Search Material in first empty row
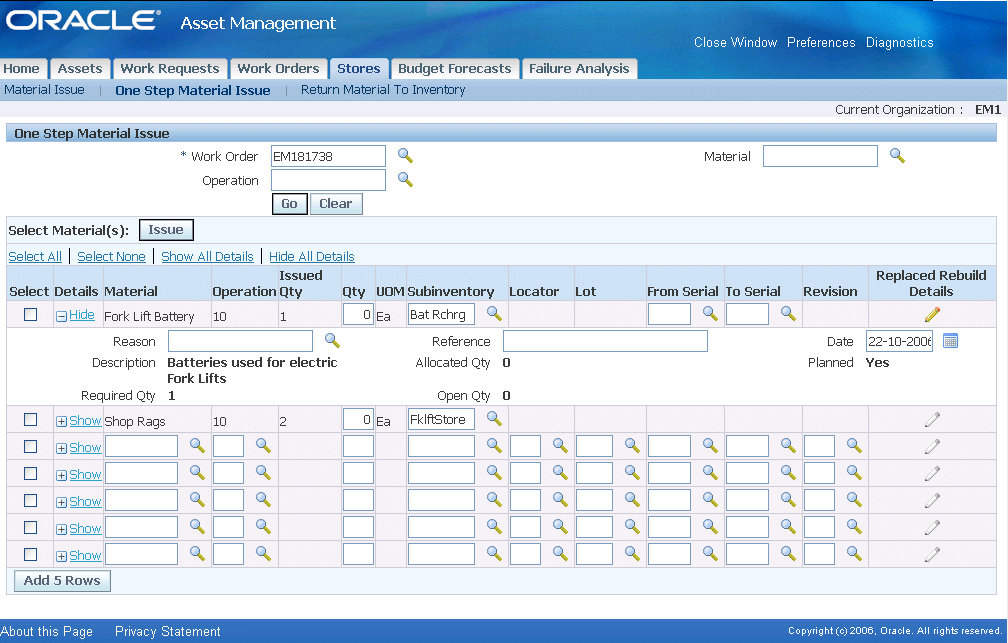 coord(197,446)
